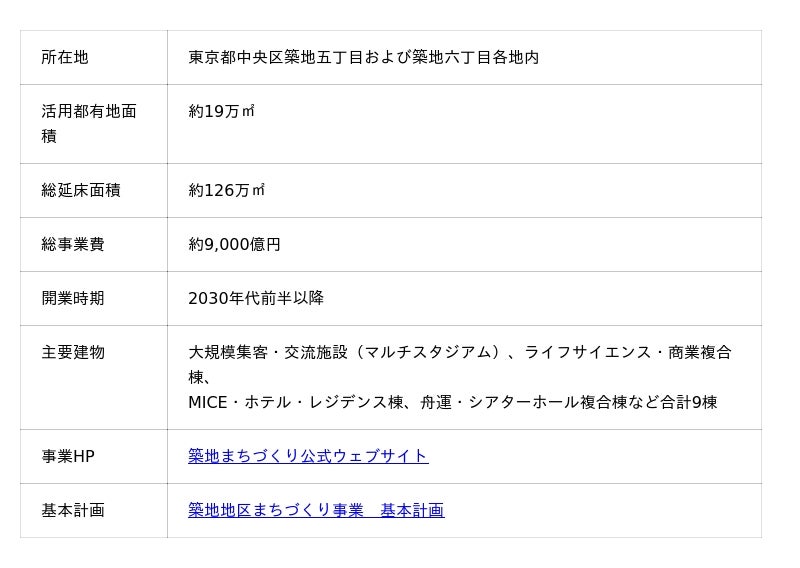Open the 築地地区まちづくり事業 基本計画 link
The width and height of the screenshot is (800, 568).
[x=316, y=510]
